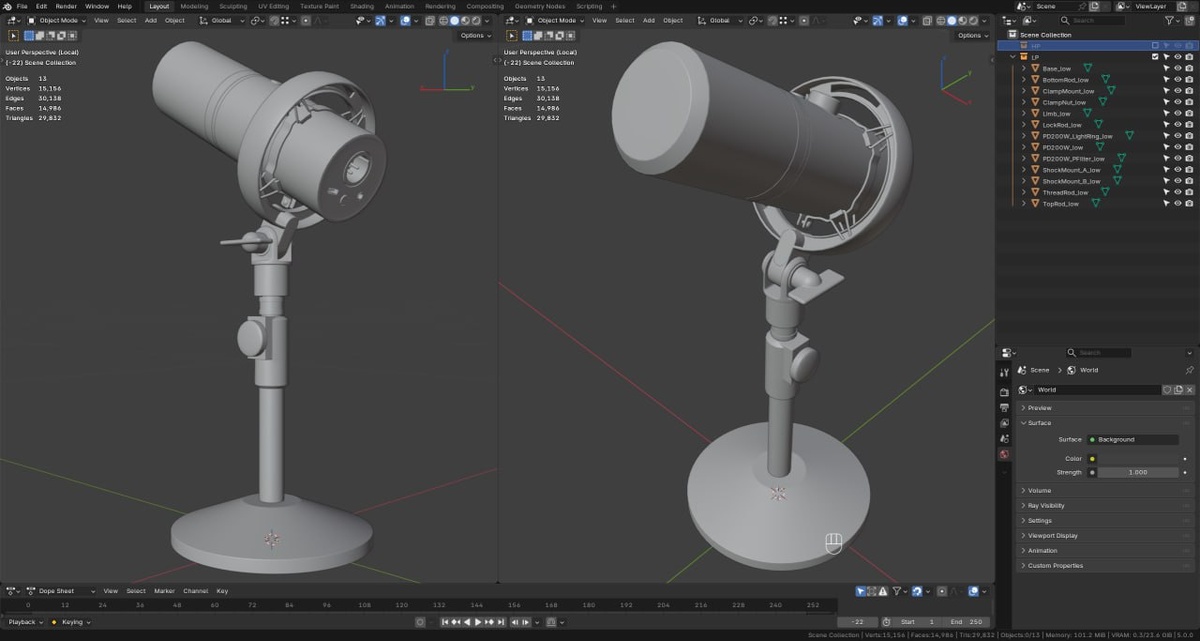The image size is (1200, 641).
Task: Click Base_low mesh data triangle icon
Action: [1087, 68]
